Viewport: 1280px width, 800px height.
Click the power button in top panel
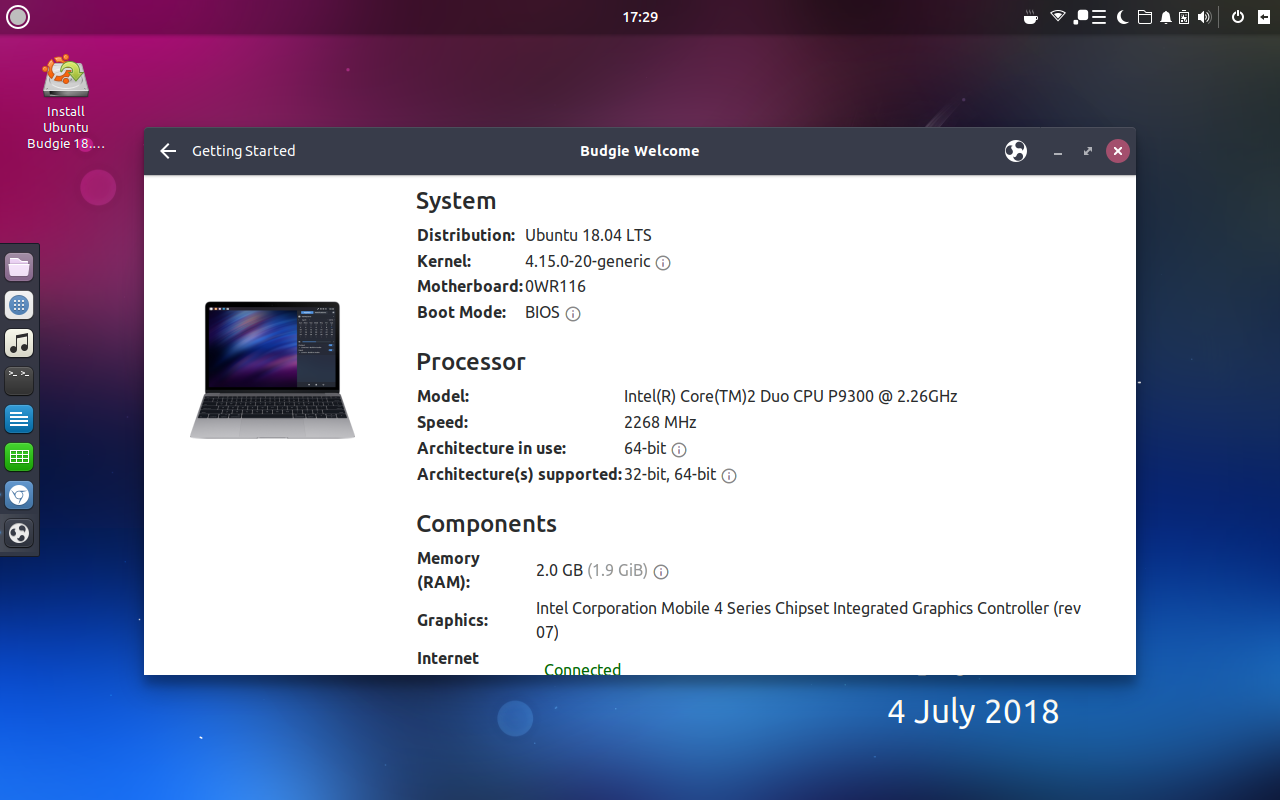click(1238, 17)
